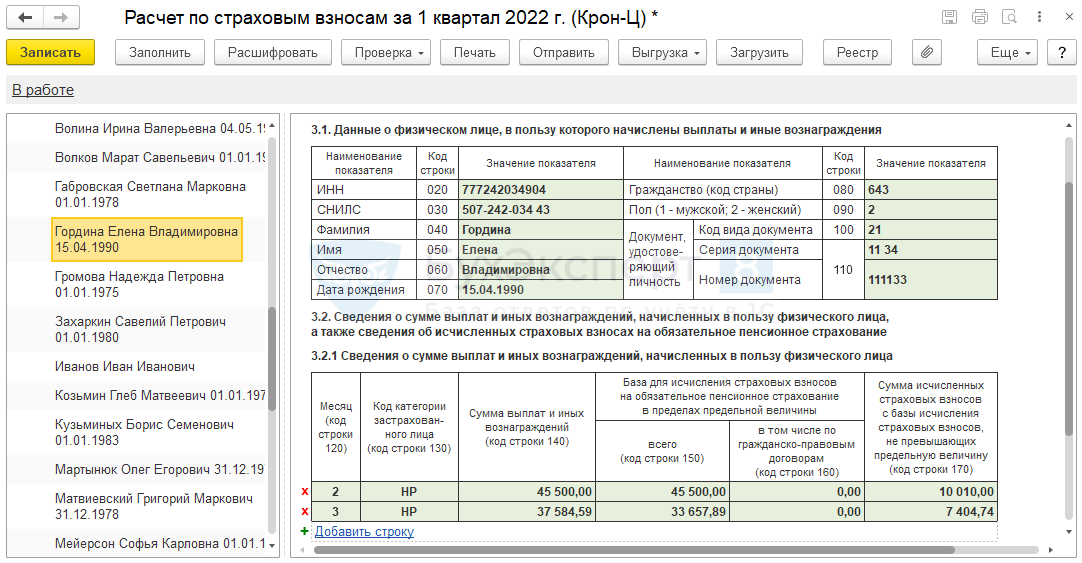Select Гордина Елена Владимировна in list
1082x563 pixels.
tap(147, 239)
